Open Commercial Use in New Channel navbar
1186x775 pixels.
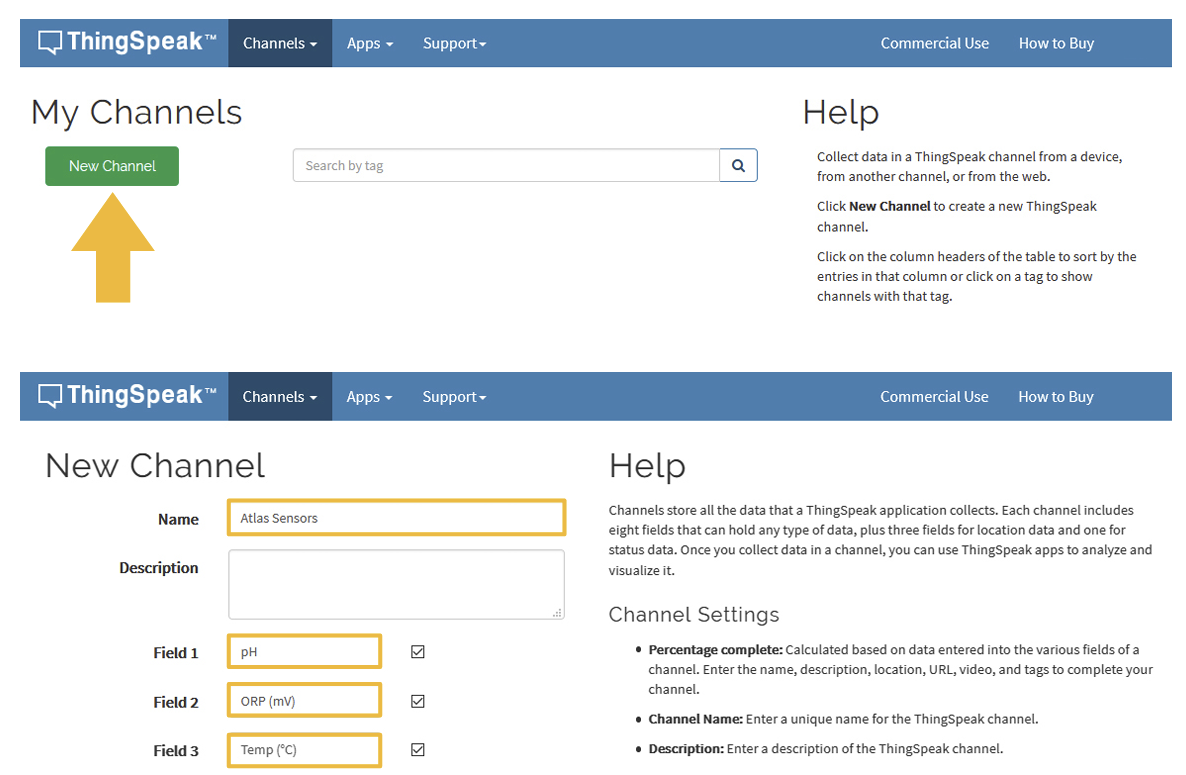point(934,396)
